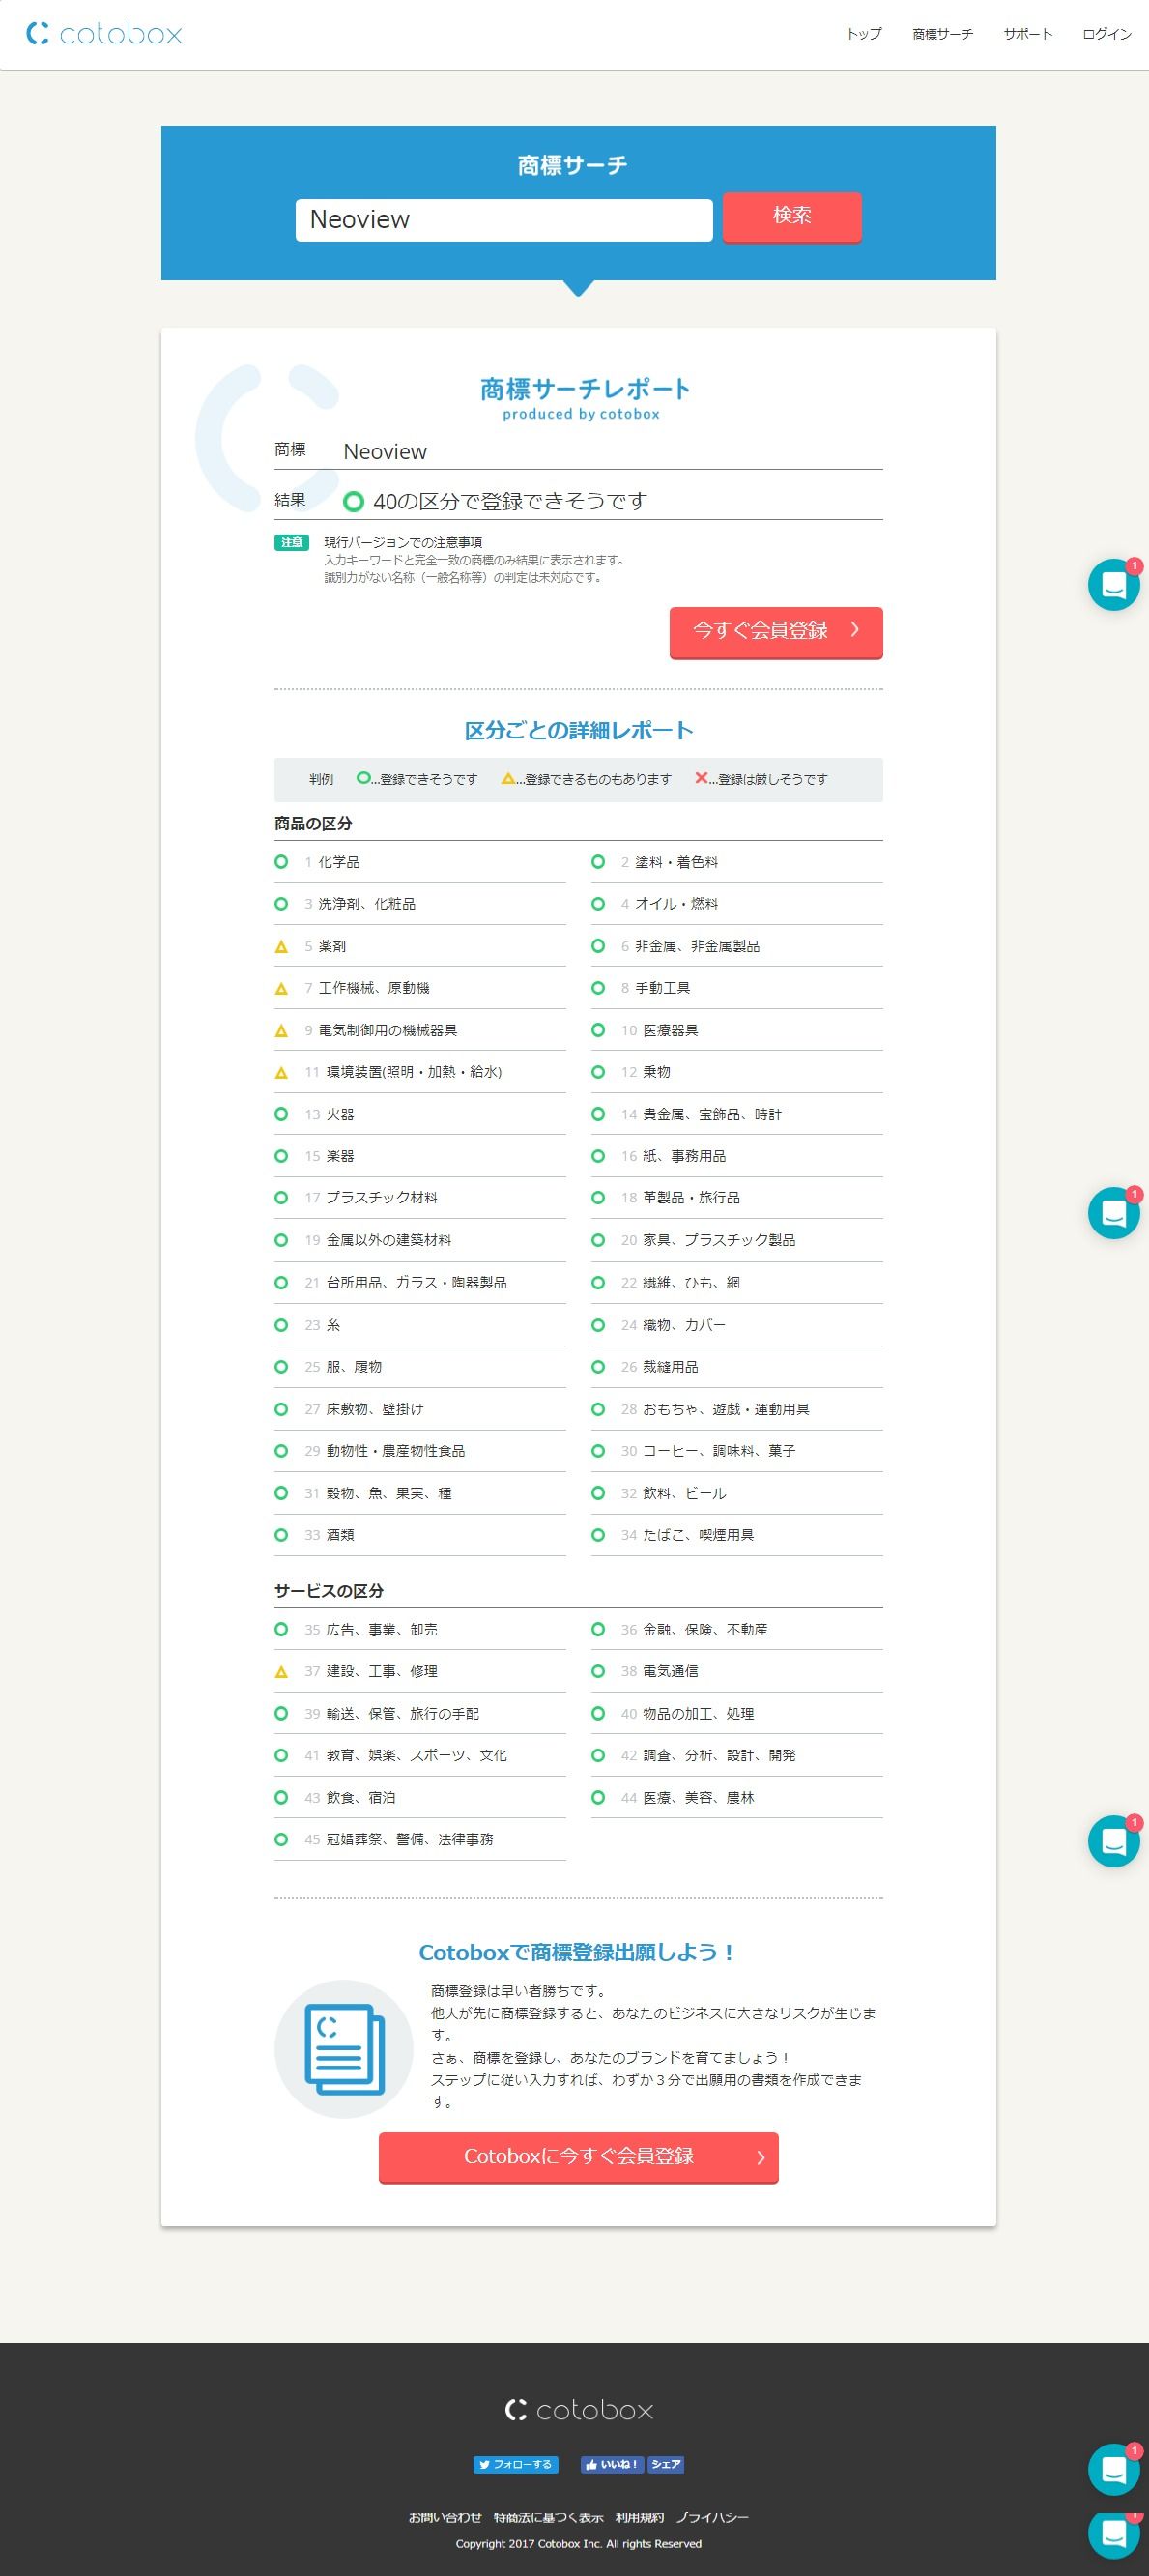Open the chat widget beside the report header
The width and height of the screenshot is (1149, 2576).
coord(1113,585)
